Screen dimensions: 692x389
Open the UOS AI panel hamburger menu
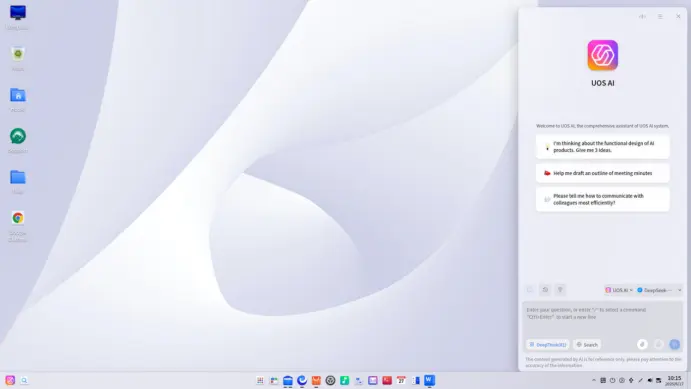pyautogui.click(x=660, y=16)
